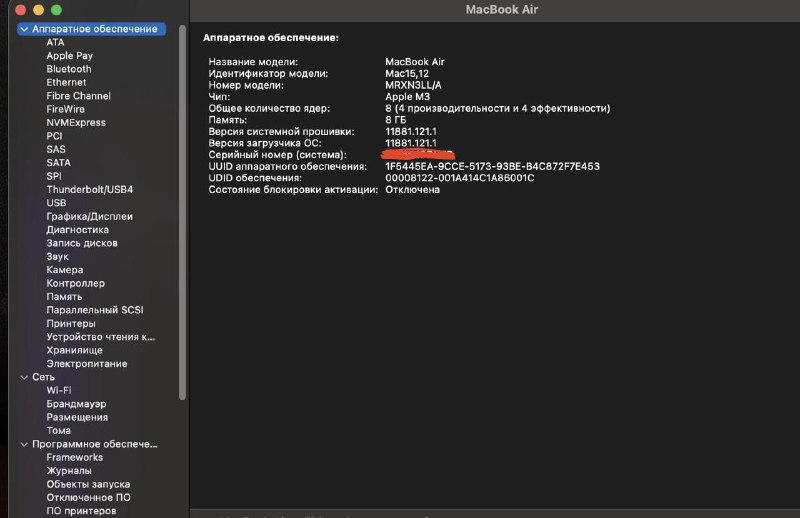Select Устройство чтения к... entry
Viewport: 800px width, 518px height.
click(101, 337)
